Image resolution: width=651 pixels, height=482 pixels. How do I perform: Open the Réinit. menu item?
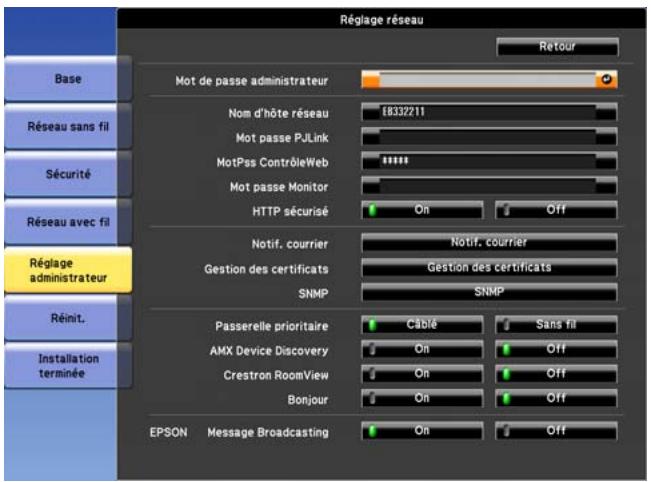pyautogui.click(x=68, y=315)
